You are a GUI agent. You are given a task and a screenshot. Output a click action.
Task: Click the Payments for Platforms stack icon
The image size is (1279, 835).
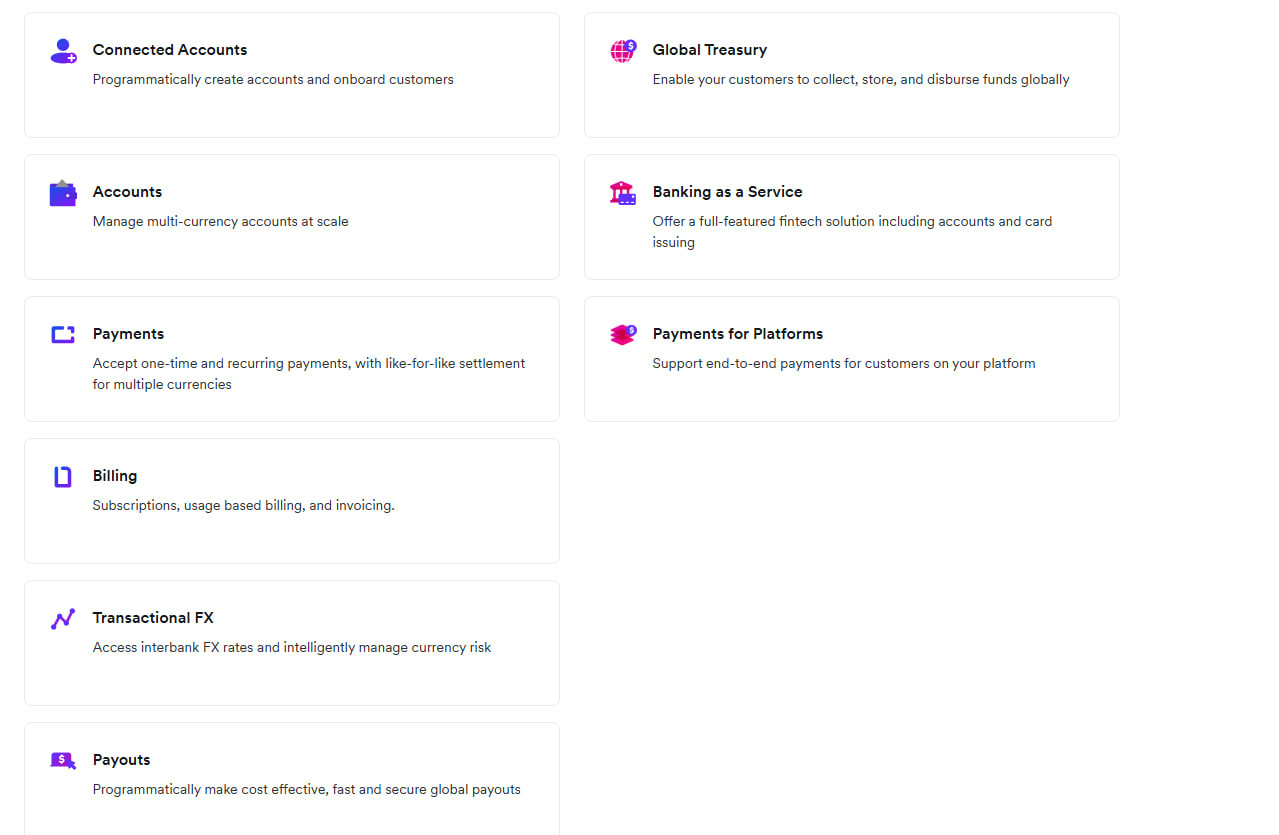pyautogui.click(x=623, y=335)
